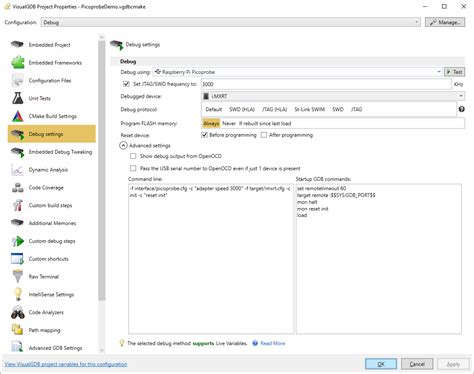Select If rebuilt since last load option
474x374 pixels.
tap(265, 123)
